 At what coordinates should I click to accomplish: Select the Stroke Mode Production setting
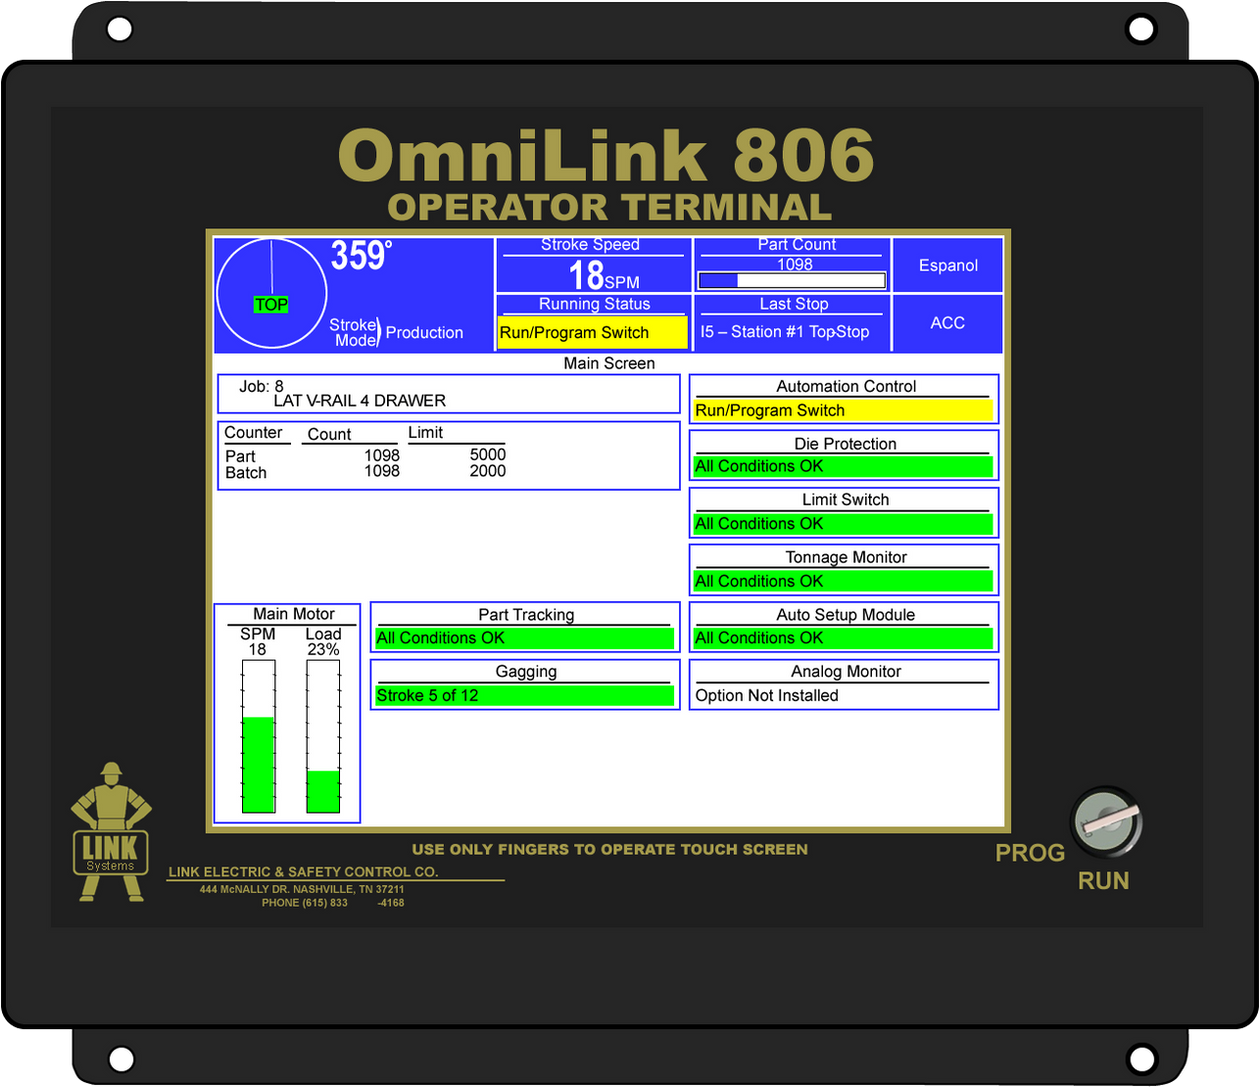click(x=397, y=332)
